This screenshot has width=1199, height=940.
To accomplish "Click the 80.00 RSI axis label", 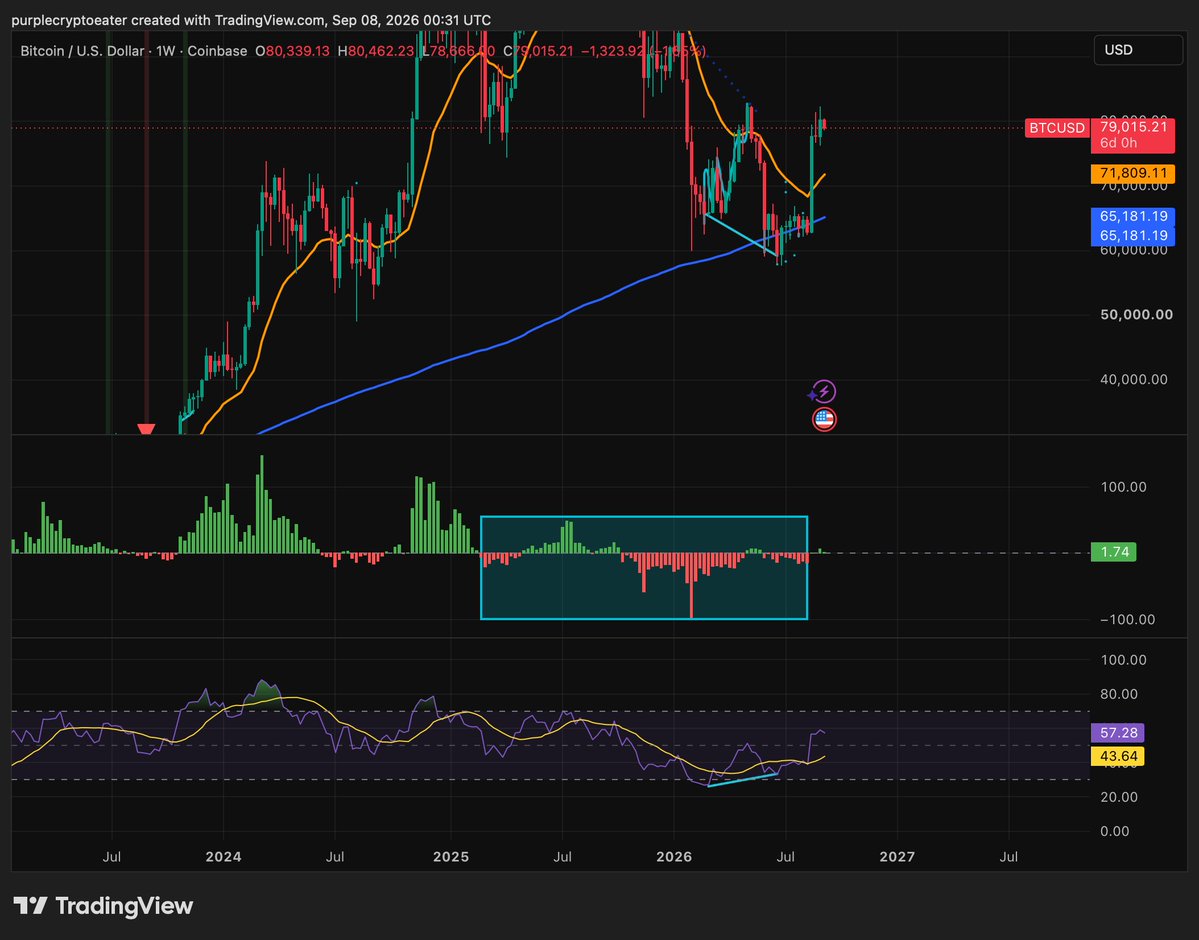I will 1119,694.
